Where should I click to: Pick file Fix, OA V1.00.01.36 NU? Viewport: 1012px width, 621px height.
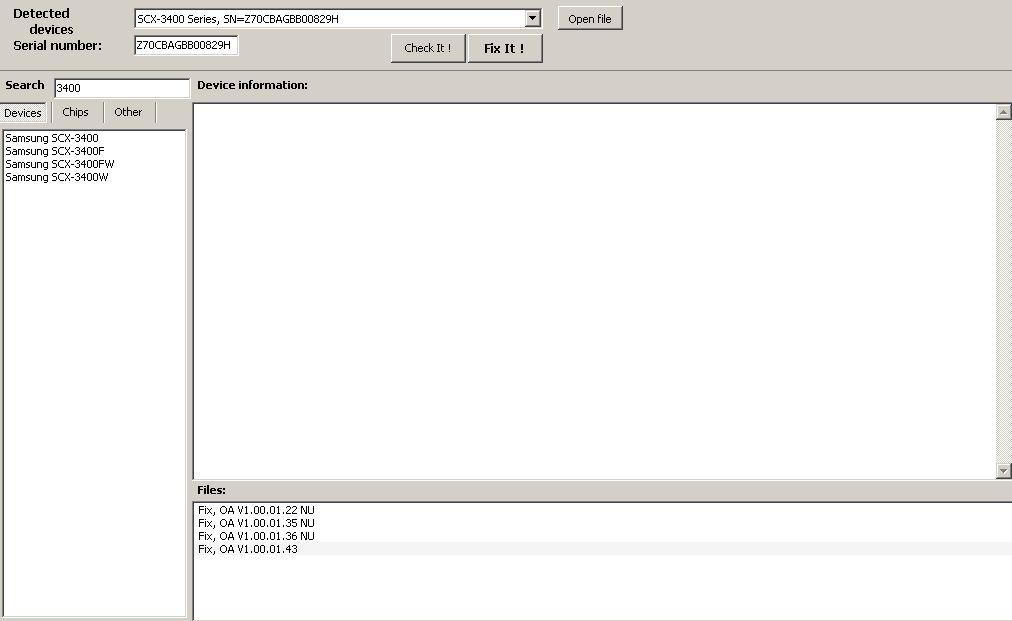256,536
